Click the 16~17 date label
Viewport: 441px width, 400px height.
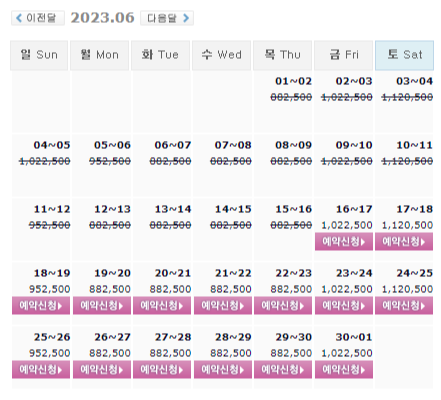[x=354, y=209]
